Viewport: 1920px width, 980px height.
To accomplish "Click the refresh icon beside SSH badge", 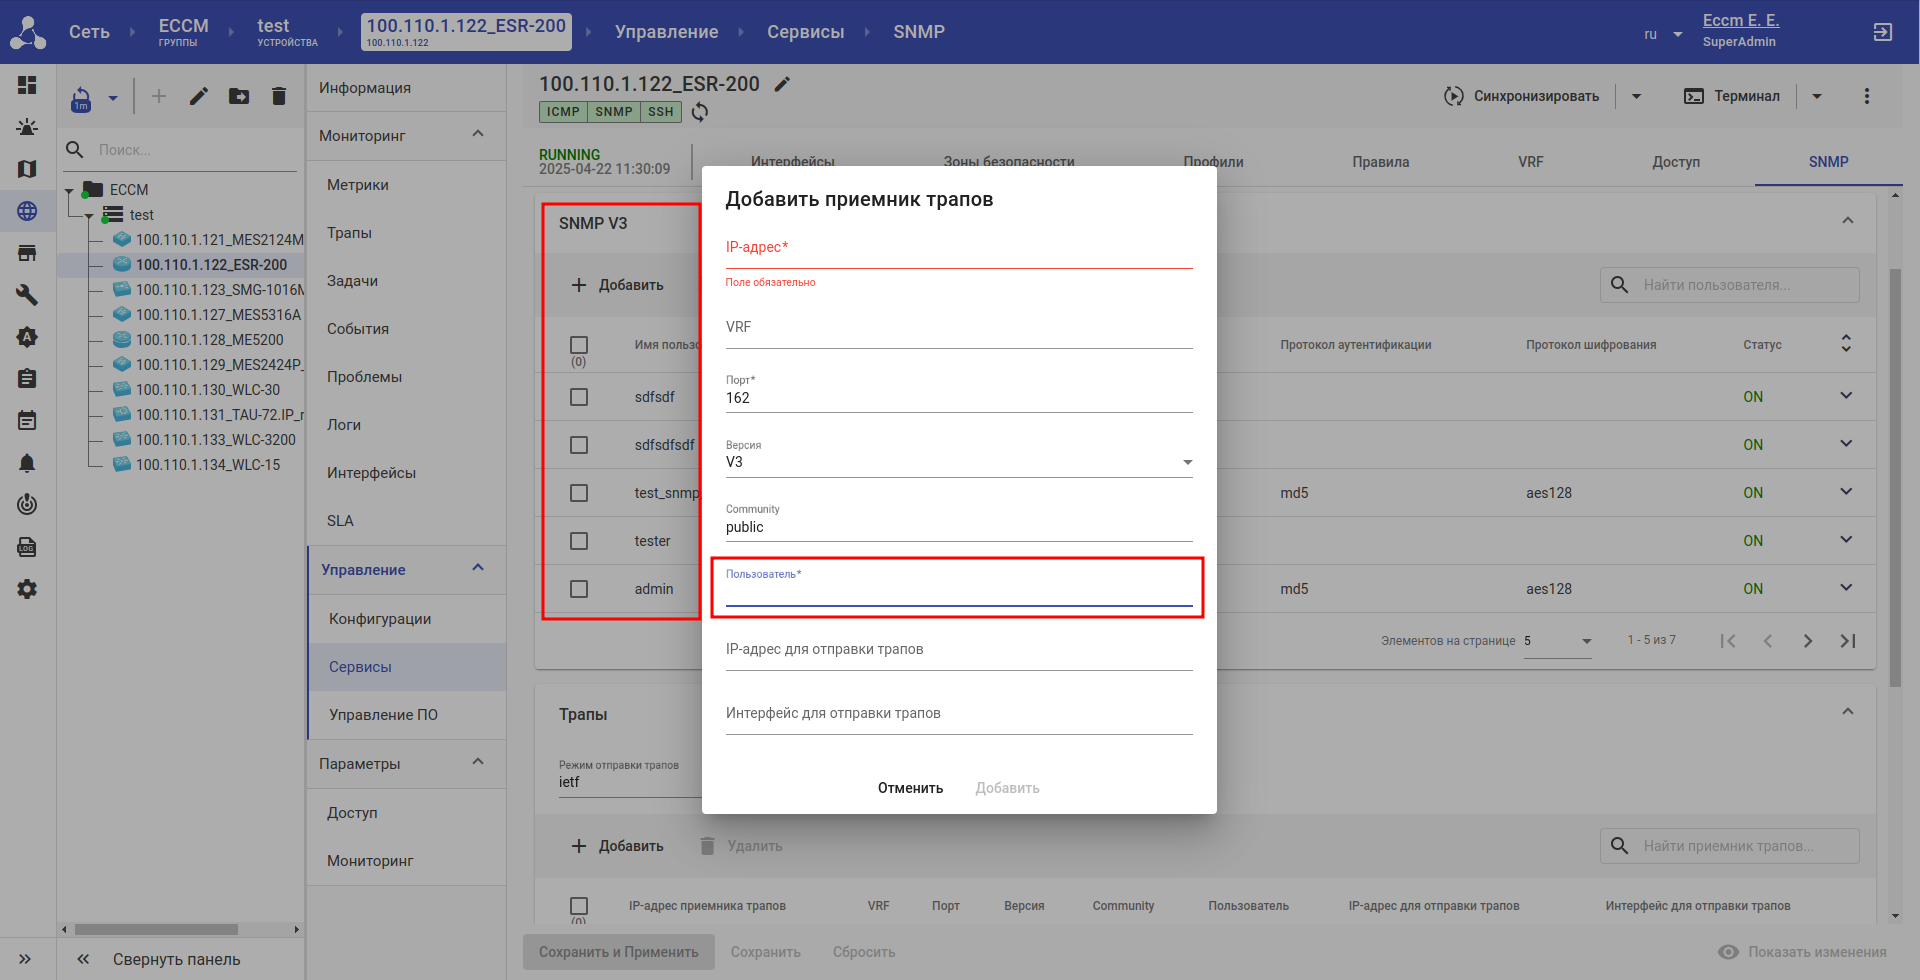I will pyautogui.click(x=700, y=112).
